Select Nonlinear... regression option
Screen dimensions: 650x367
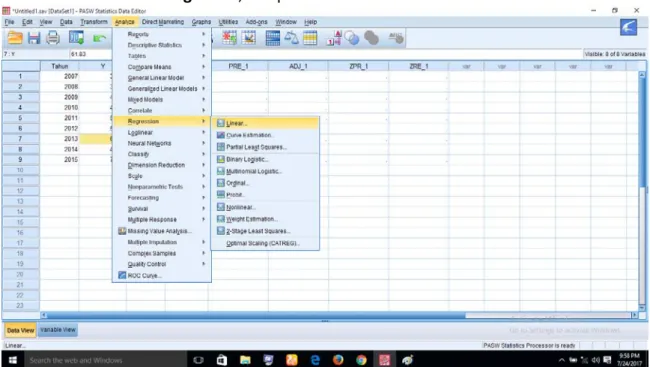click(x=265, y=207)
